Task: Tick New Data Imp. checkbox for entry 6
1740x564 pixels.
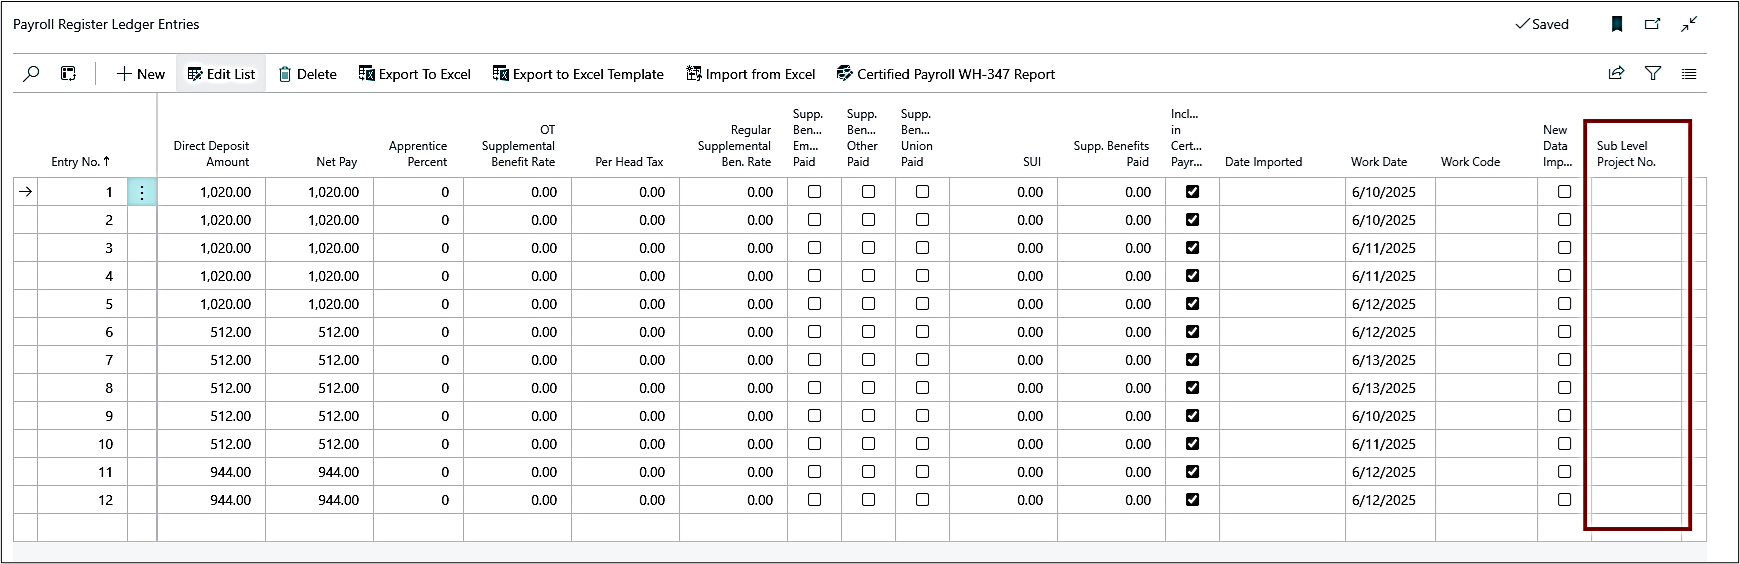Action: click(x=1564, y=332)
